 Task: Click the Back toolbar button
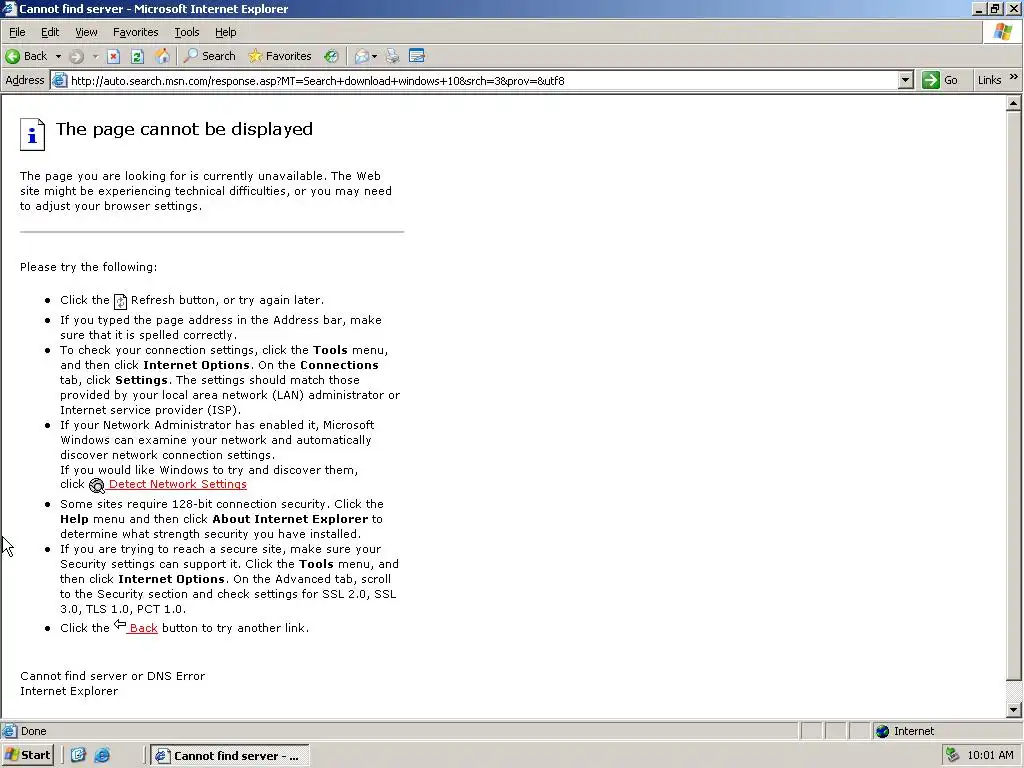tap(26, 56)
